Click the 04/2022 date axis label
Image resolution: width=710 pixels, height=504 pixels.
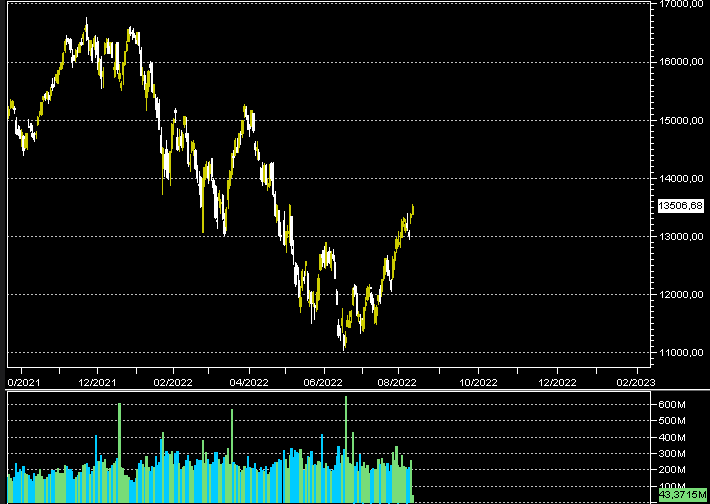(x=249, y=383)
